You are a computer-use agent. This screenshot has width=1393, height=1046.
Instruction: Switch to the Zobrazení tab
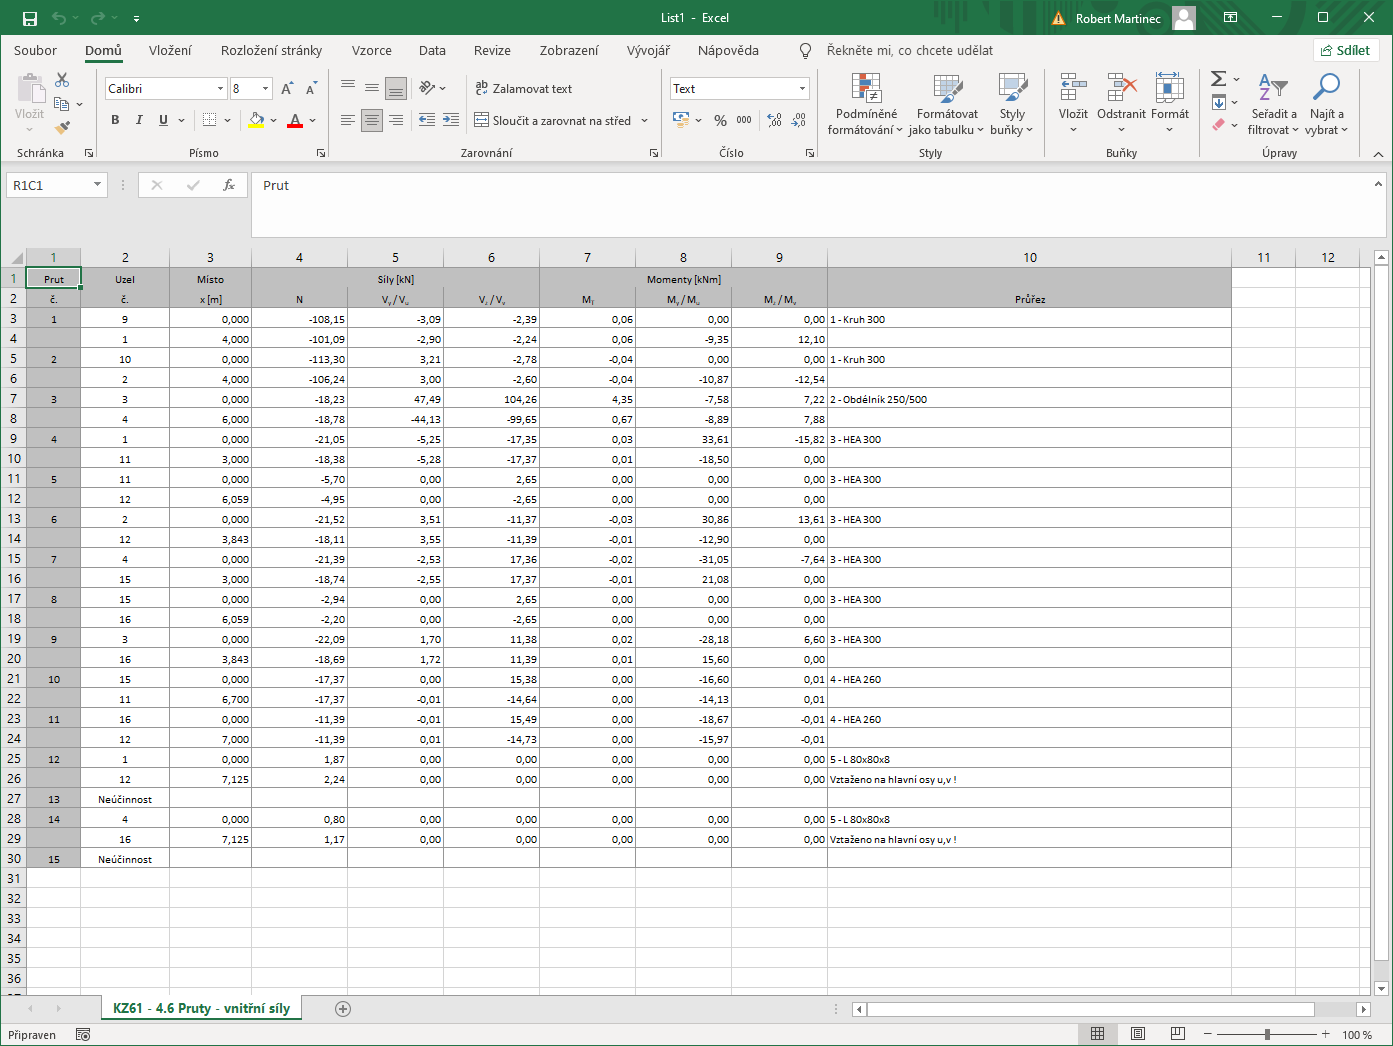pos(569,50)
